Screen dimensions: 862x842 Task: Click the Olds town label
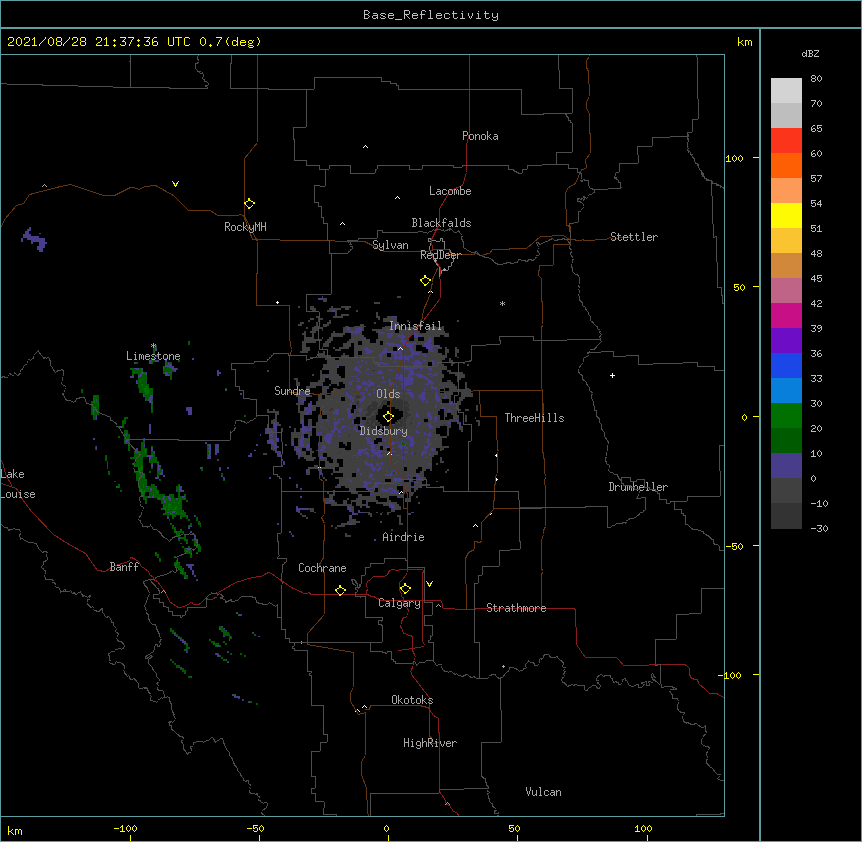click(x=388, y=394)
